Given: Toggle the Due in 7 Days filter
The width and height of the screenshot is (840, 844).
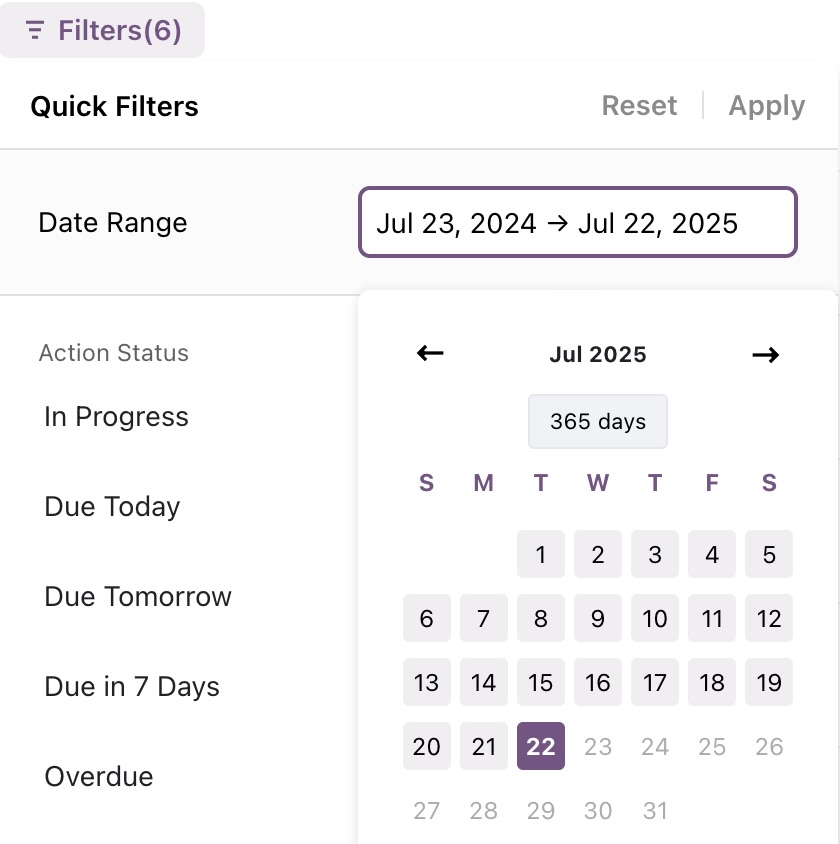Looking at the screenshot, I should point(132,687).
